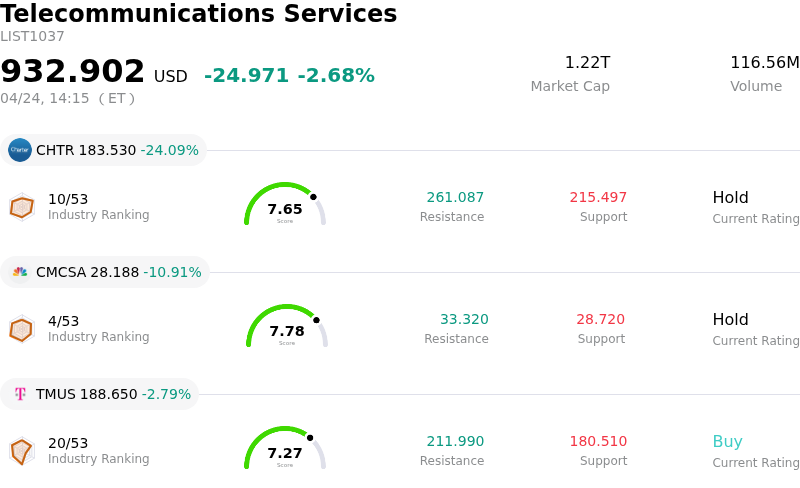Screen dimensions: 800x488
Task: Click the 7.65 score gauge
Action: coord(285,205)
